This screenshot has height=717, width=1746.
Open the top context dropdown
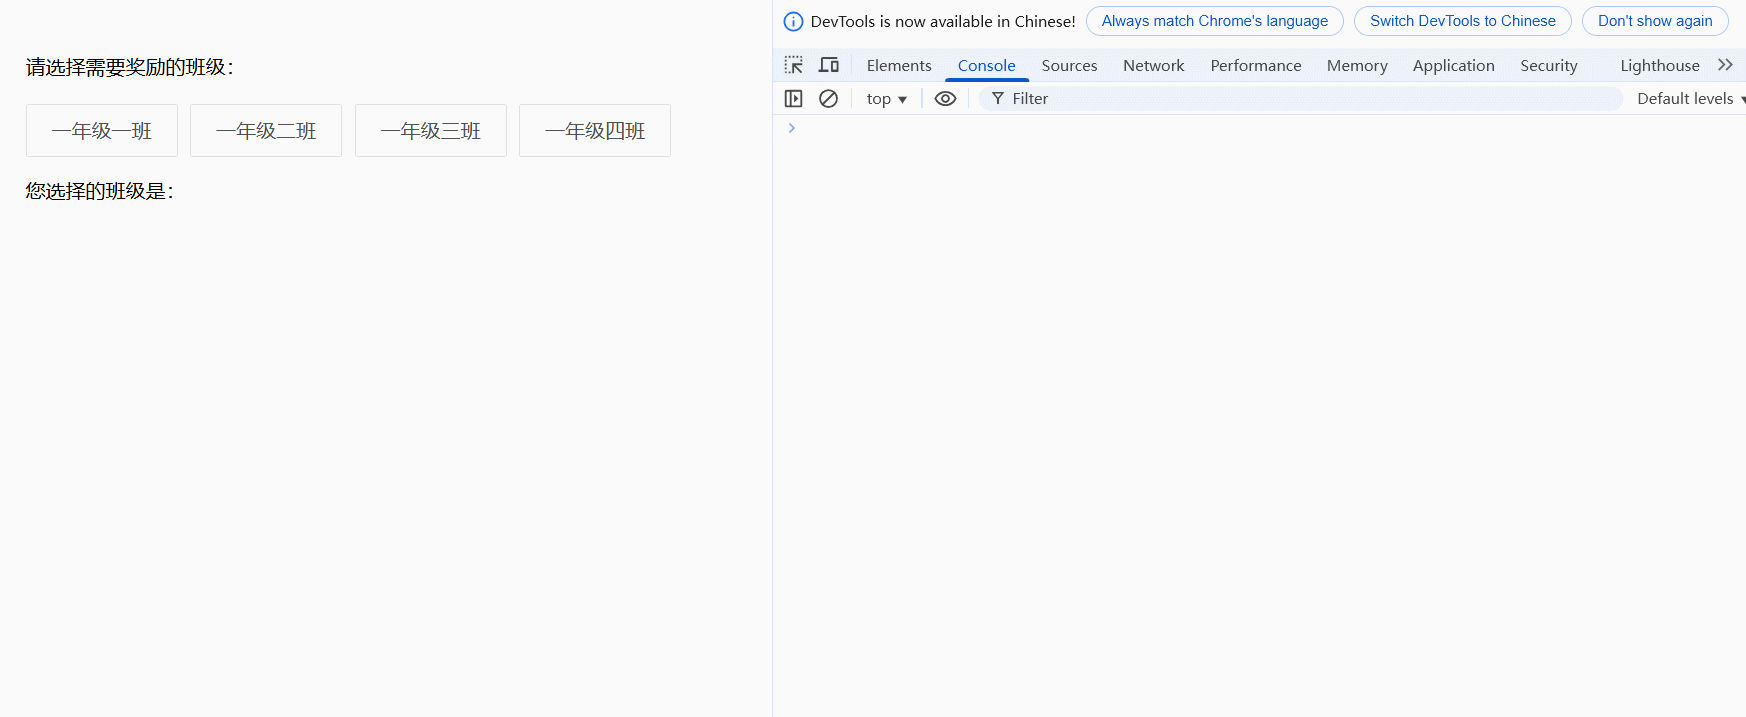point(886,98)
